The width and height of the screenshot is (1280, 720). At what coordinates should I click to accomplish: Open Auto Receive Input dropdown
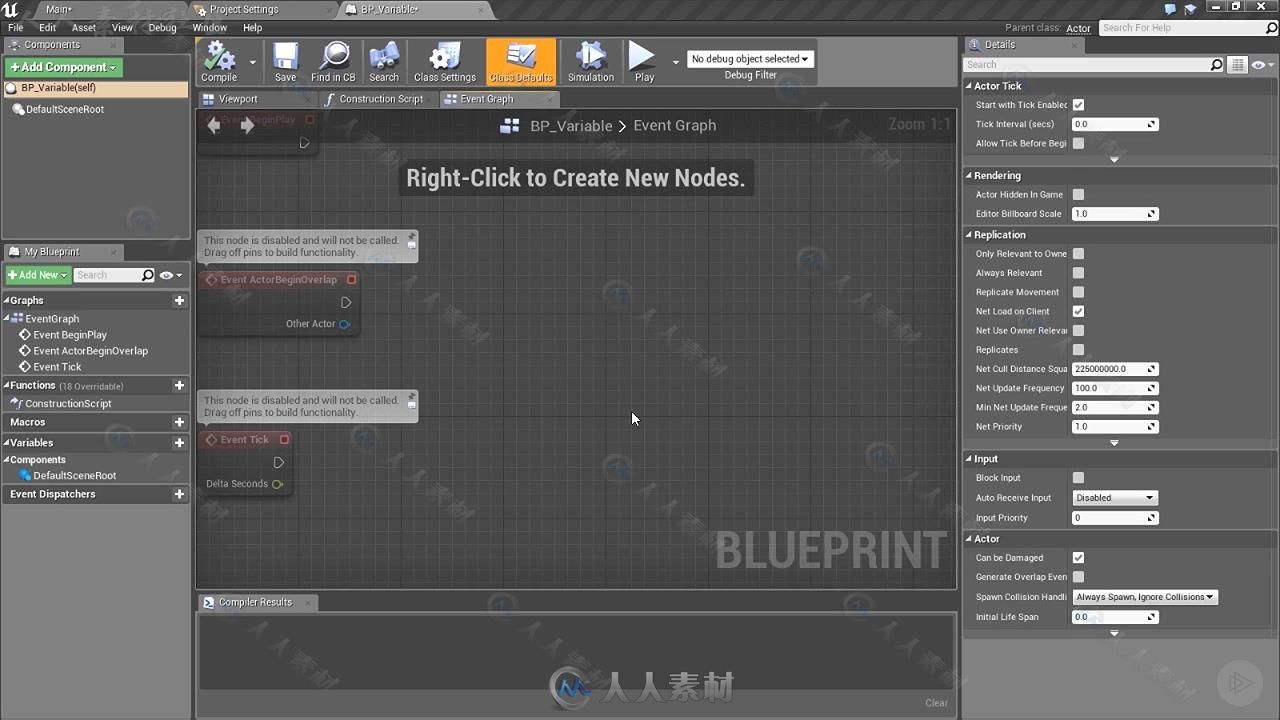(x=1114, y=498)
